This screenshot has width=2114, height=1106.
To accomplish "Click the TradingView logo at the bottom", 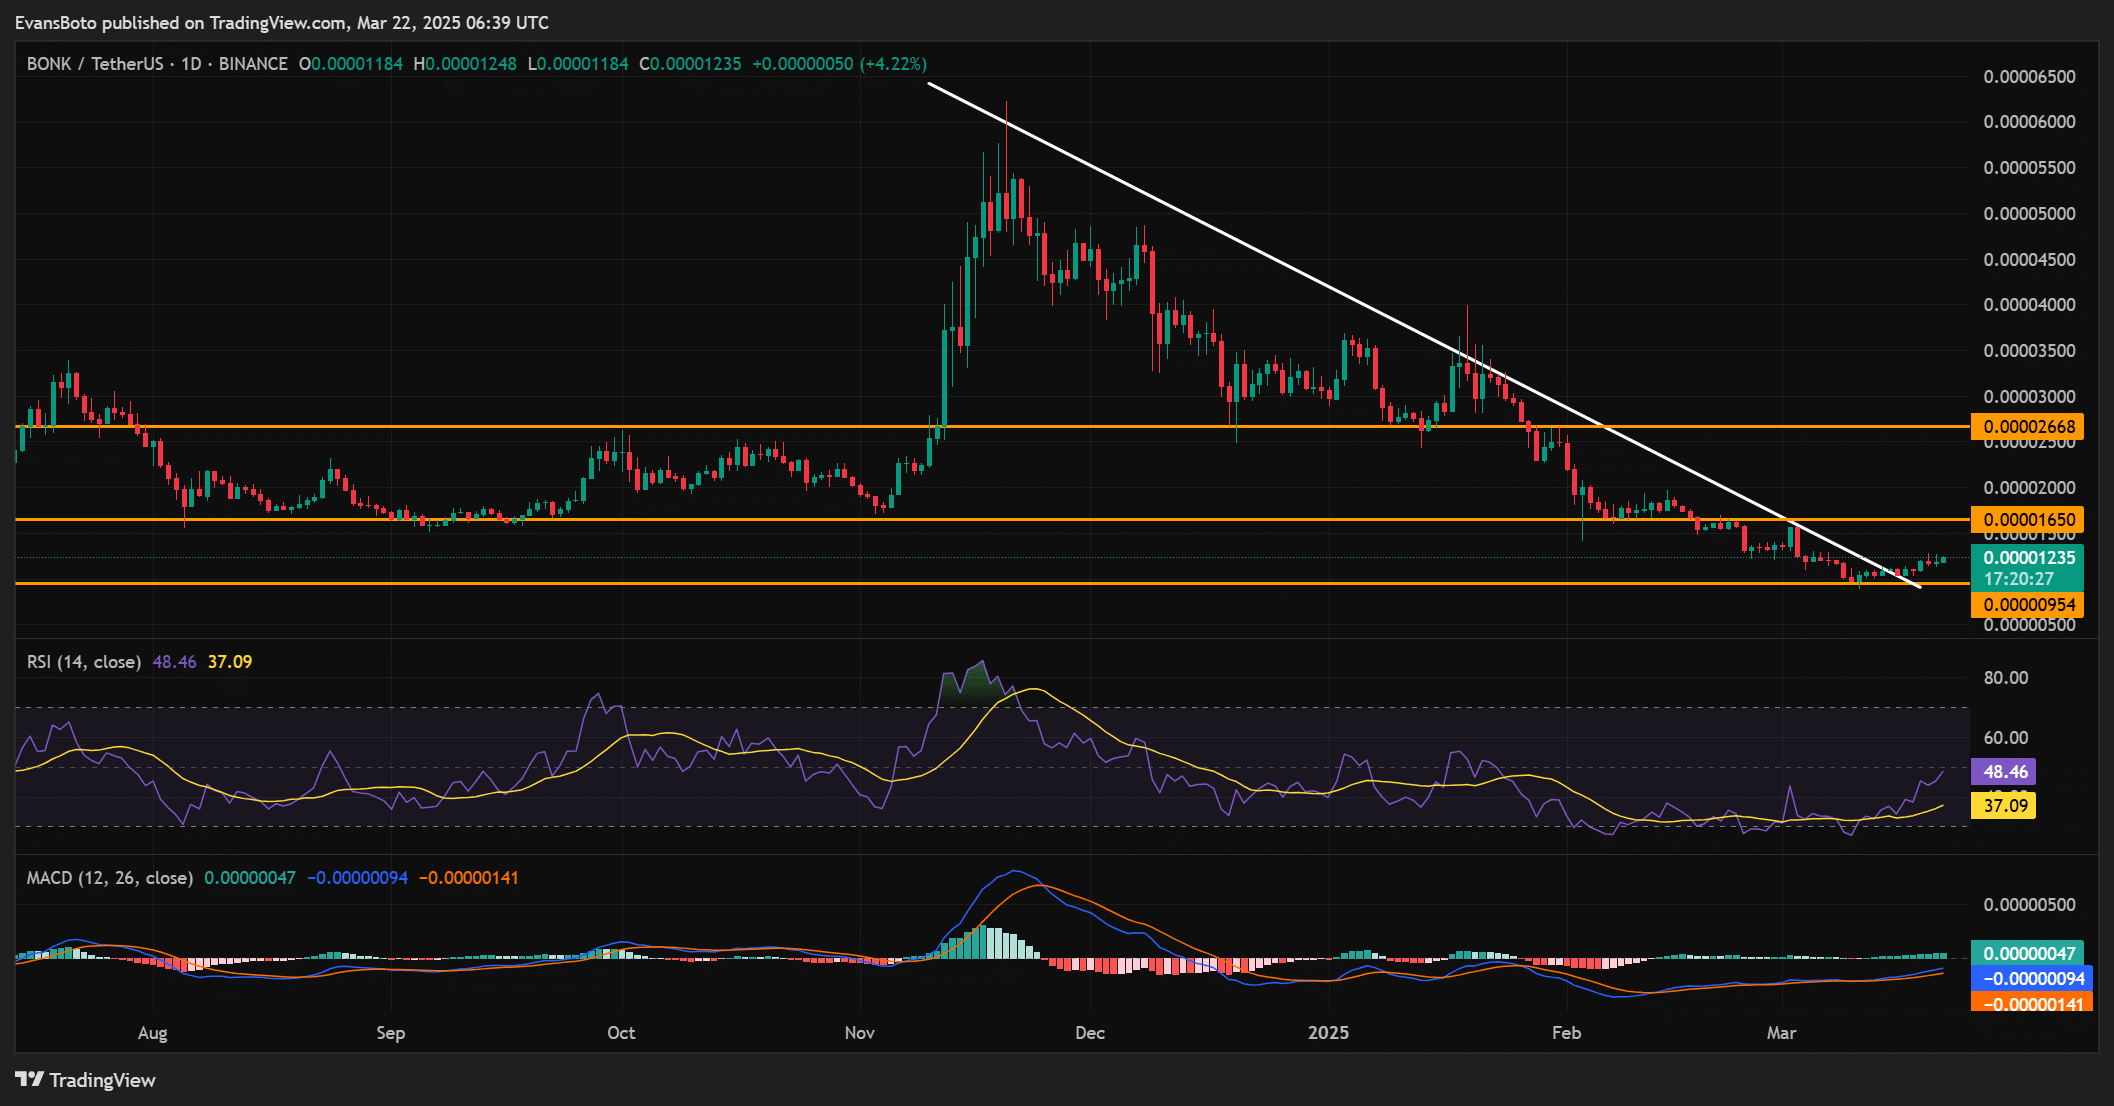I will tap(86, 1080).
